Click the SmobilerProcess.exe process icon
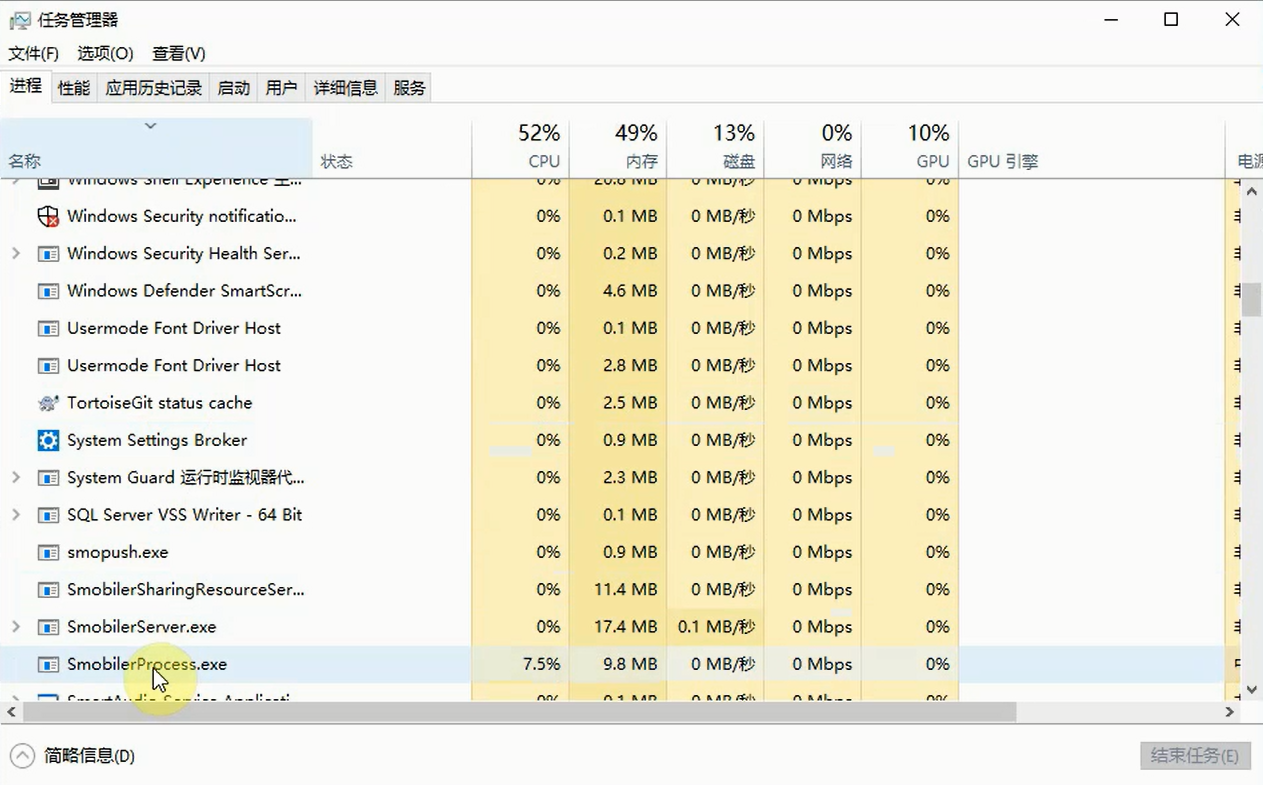This screenshot has width=1263, height=785. 48,664
